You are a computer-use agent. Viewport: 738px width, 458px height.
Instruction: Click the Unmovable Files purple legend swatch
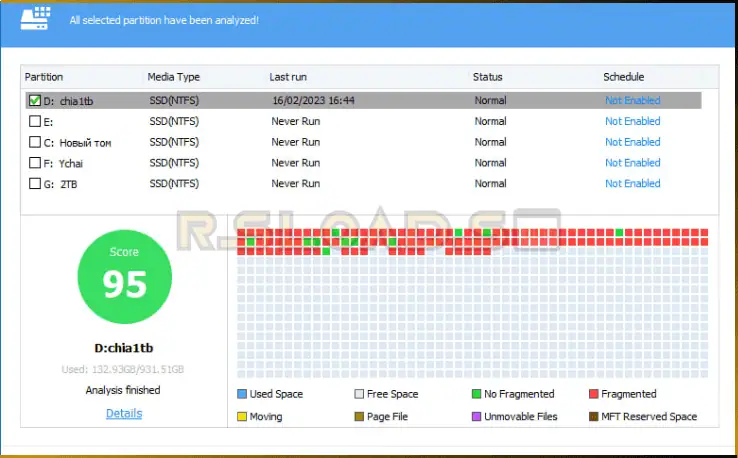pos(476,417)
